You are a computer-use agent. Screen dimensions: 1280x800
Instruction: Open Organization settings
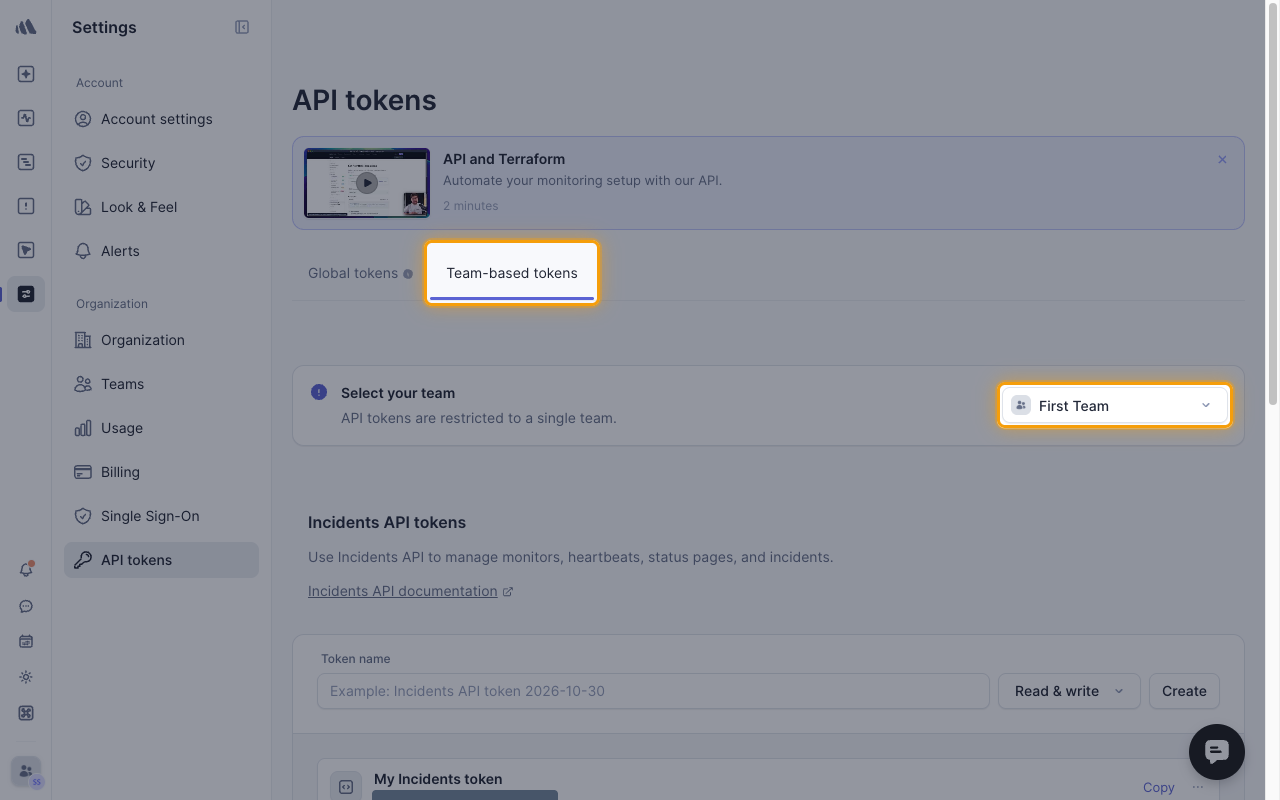tap(161, 340)
